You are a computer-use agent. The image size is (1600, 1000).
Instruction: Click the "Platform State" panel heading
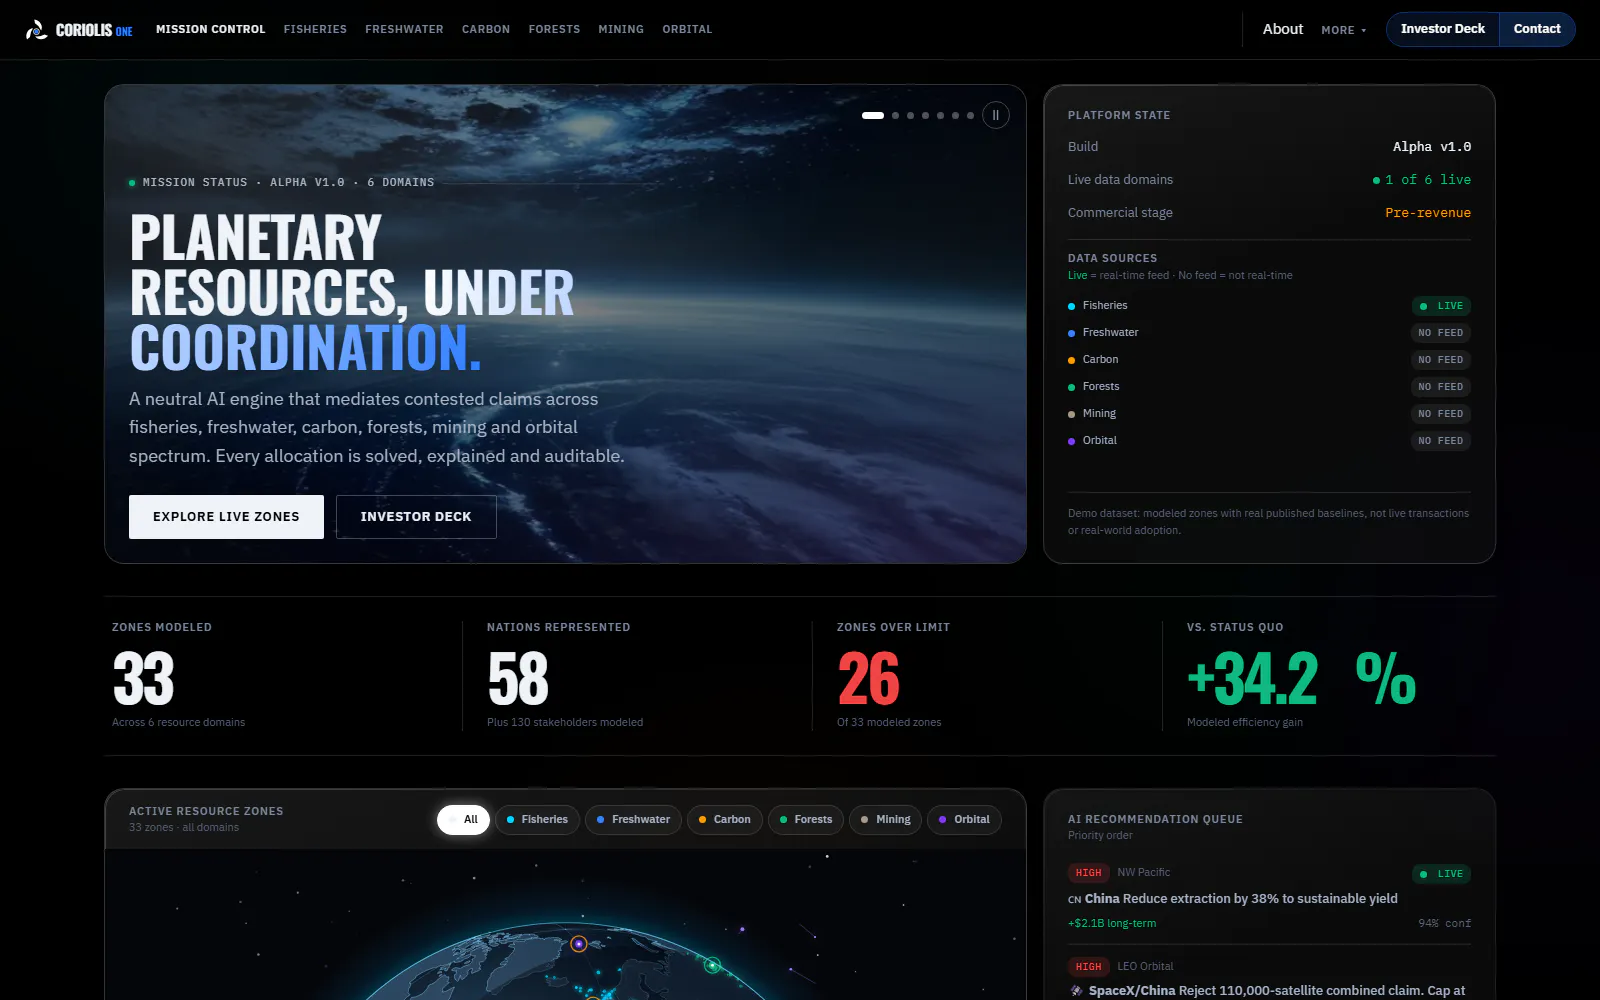pyautogui.click(x=1119, y=116)
